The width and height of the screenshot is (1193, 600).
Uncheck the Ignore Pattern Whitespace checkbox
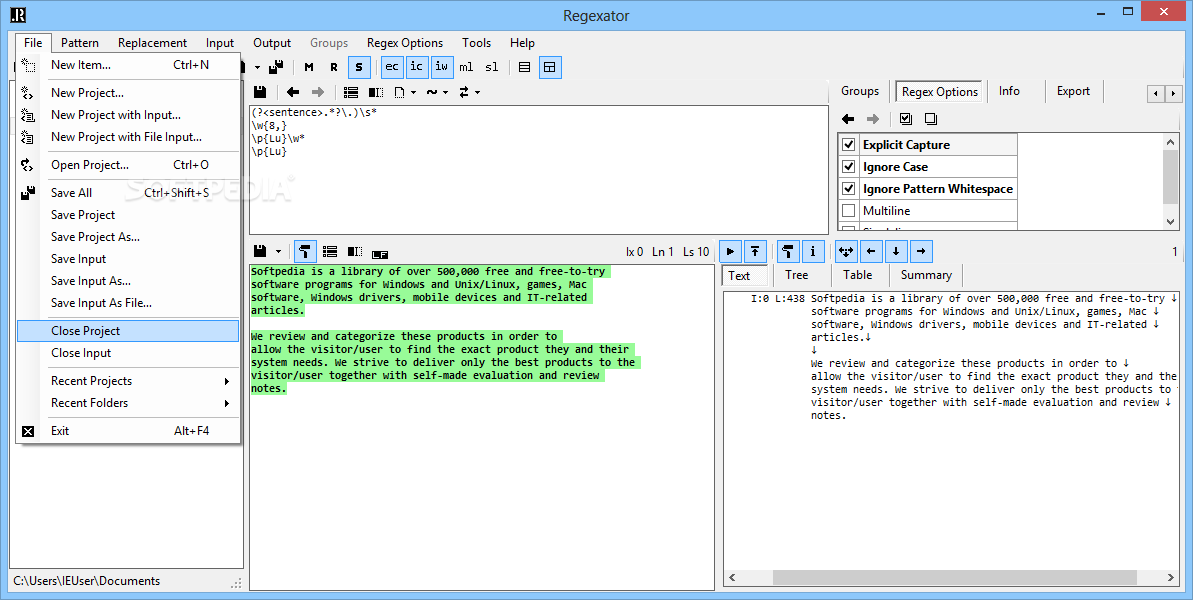tap(849, 189)
